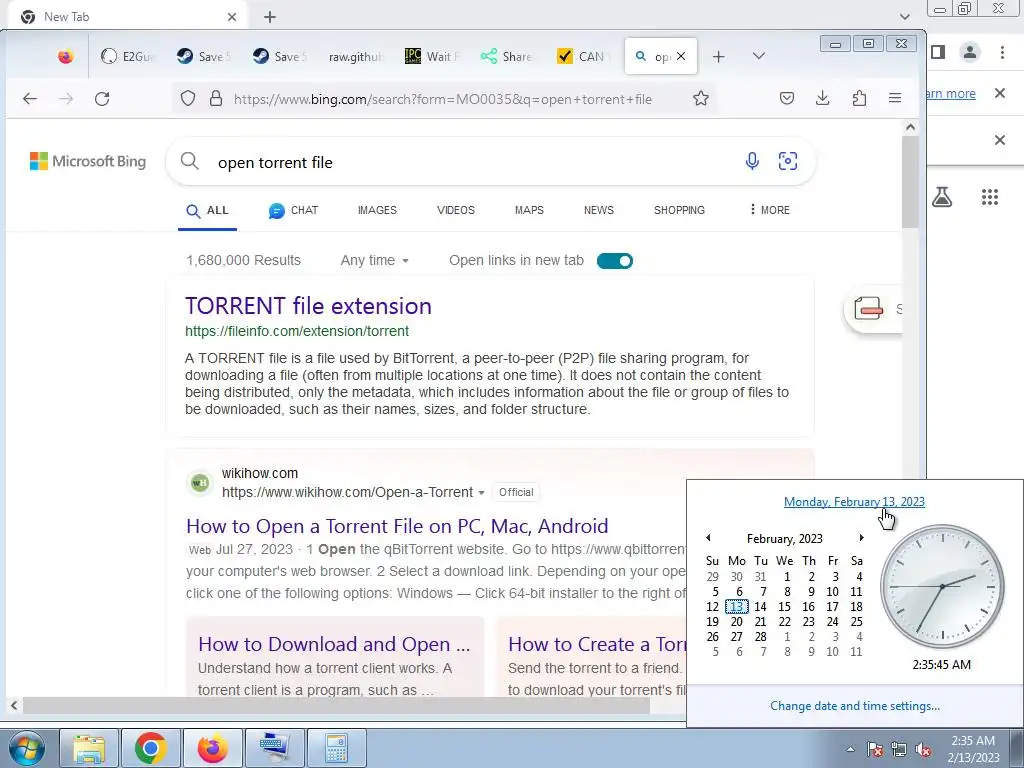Open Chrome three-dot menu
Viewport: 1024px width, 768px height.
tap(1002, 52)
